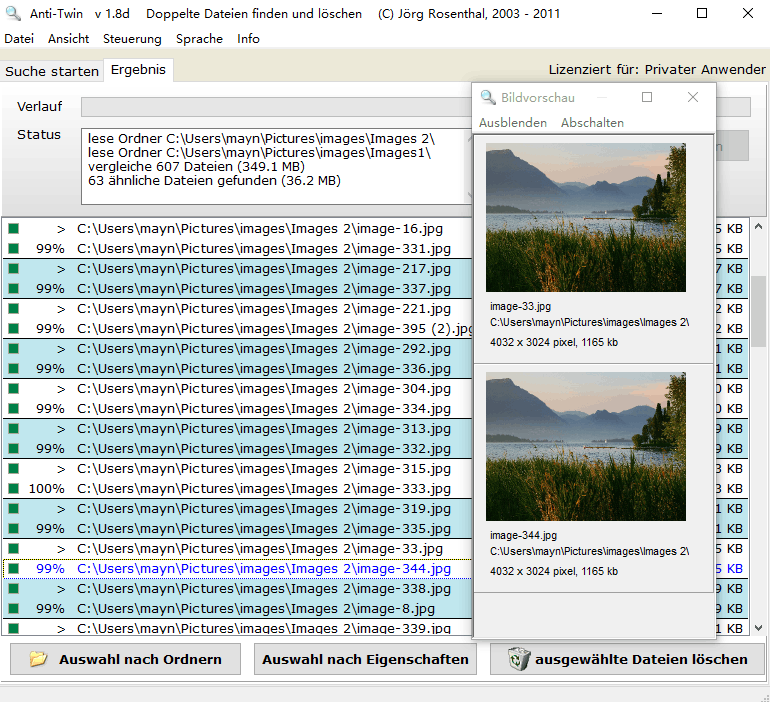Toggle green checkbox for image-336.jpg
770x702 pixels.
(14, 368)
